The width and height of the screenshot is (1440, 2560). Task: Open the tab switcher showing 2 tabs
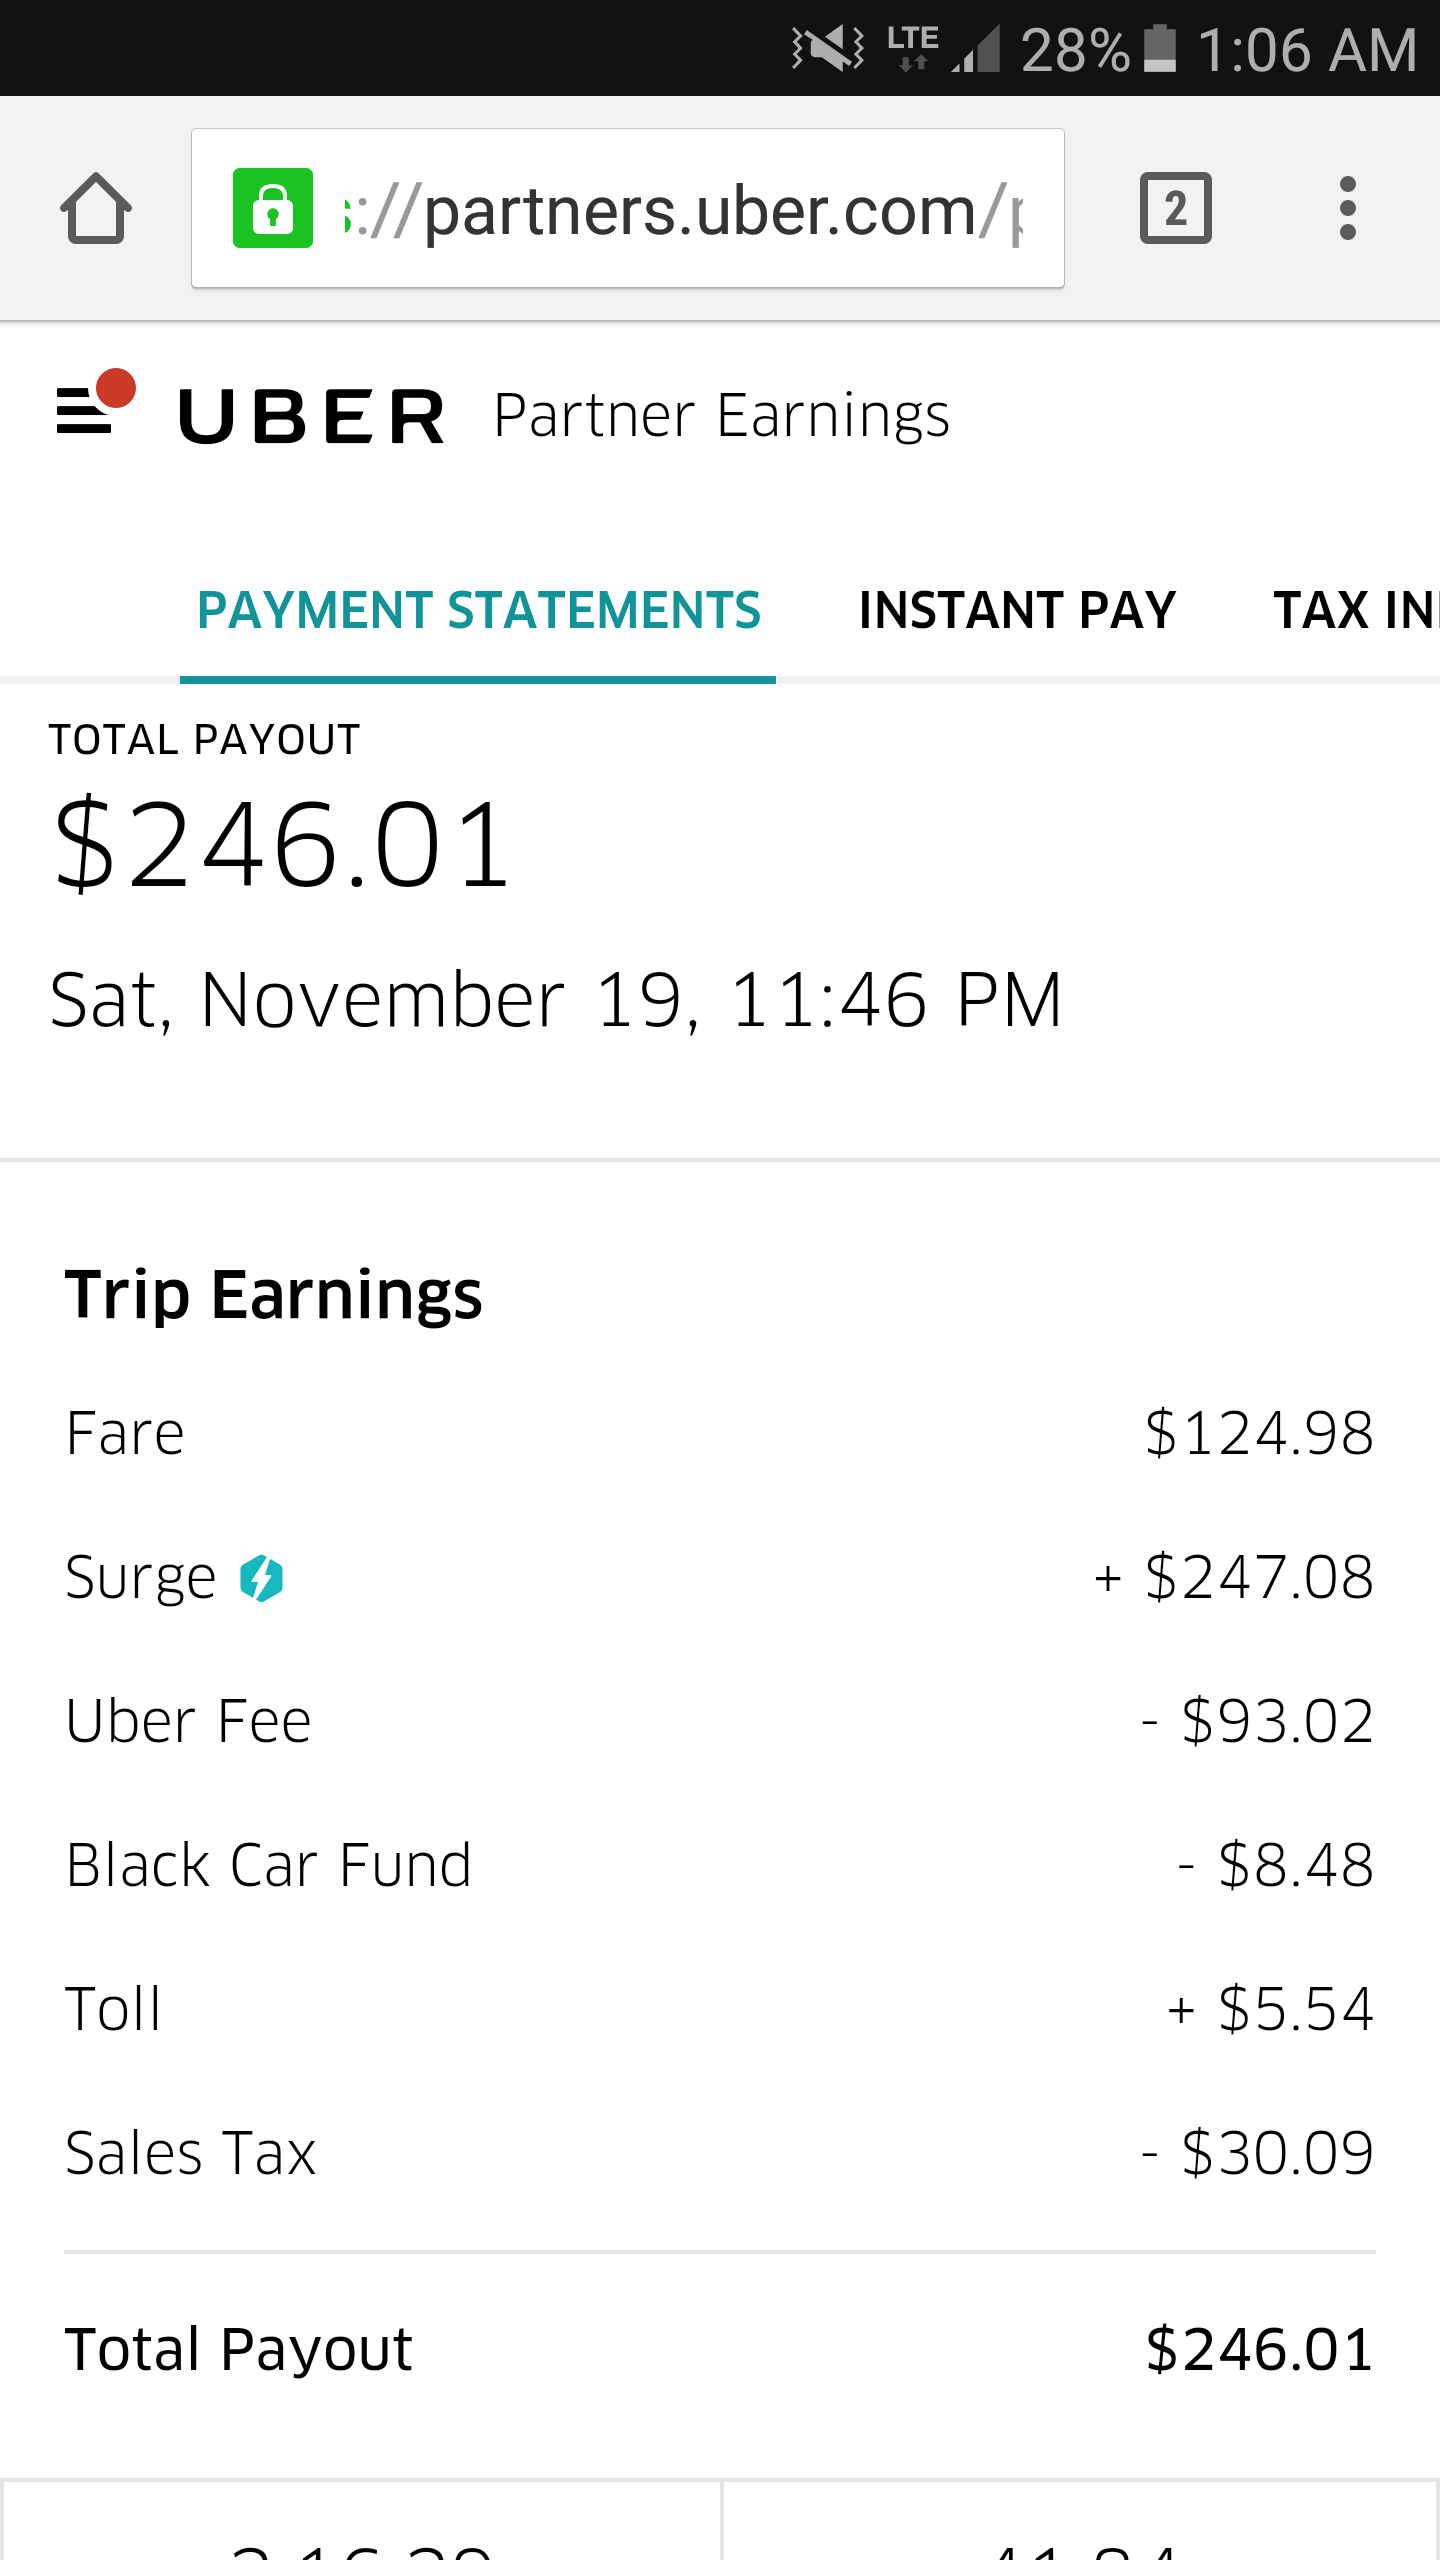(x=1175, y=208)
